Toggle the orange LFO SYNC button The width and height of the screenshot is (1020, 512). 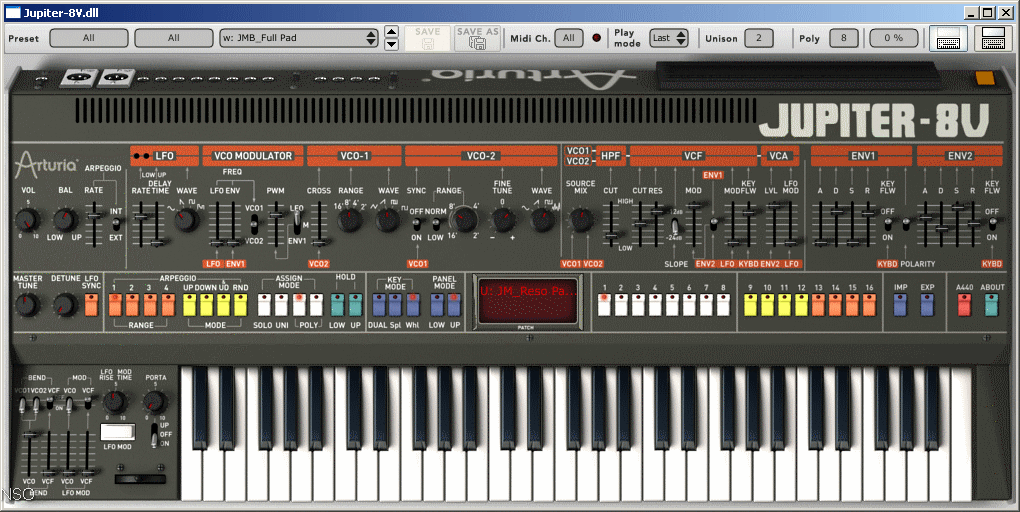coord(92,305)
